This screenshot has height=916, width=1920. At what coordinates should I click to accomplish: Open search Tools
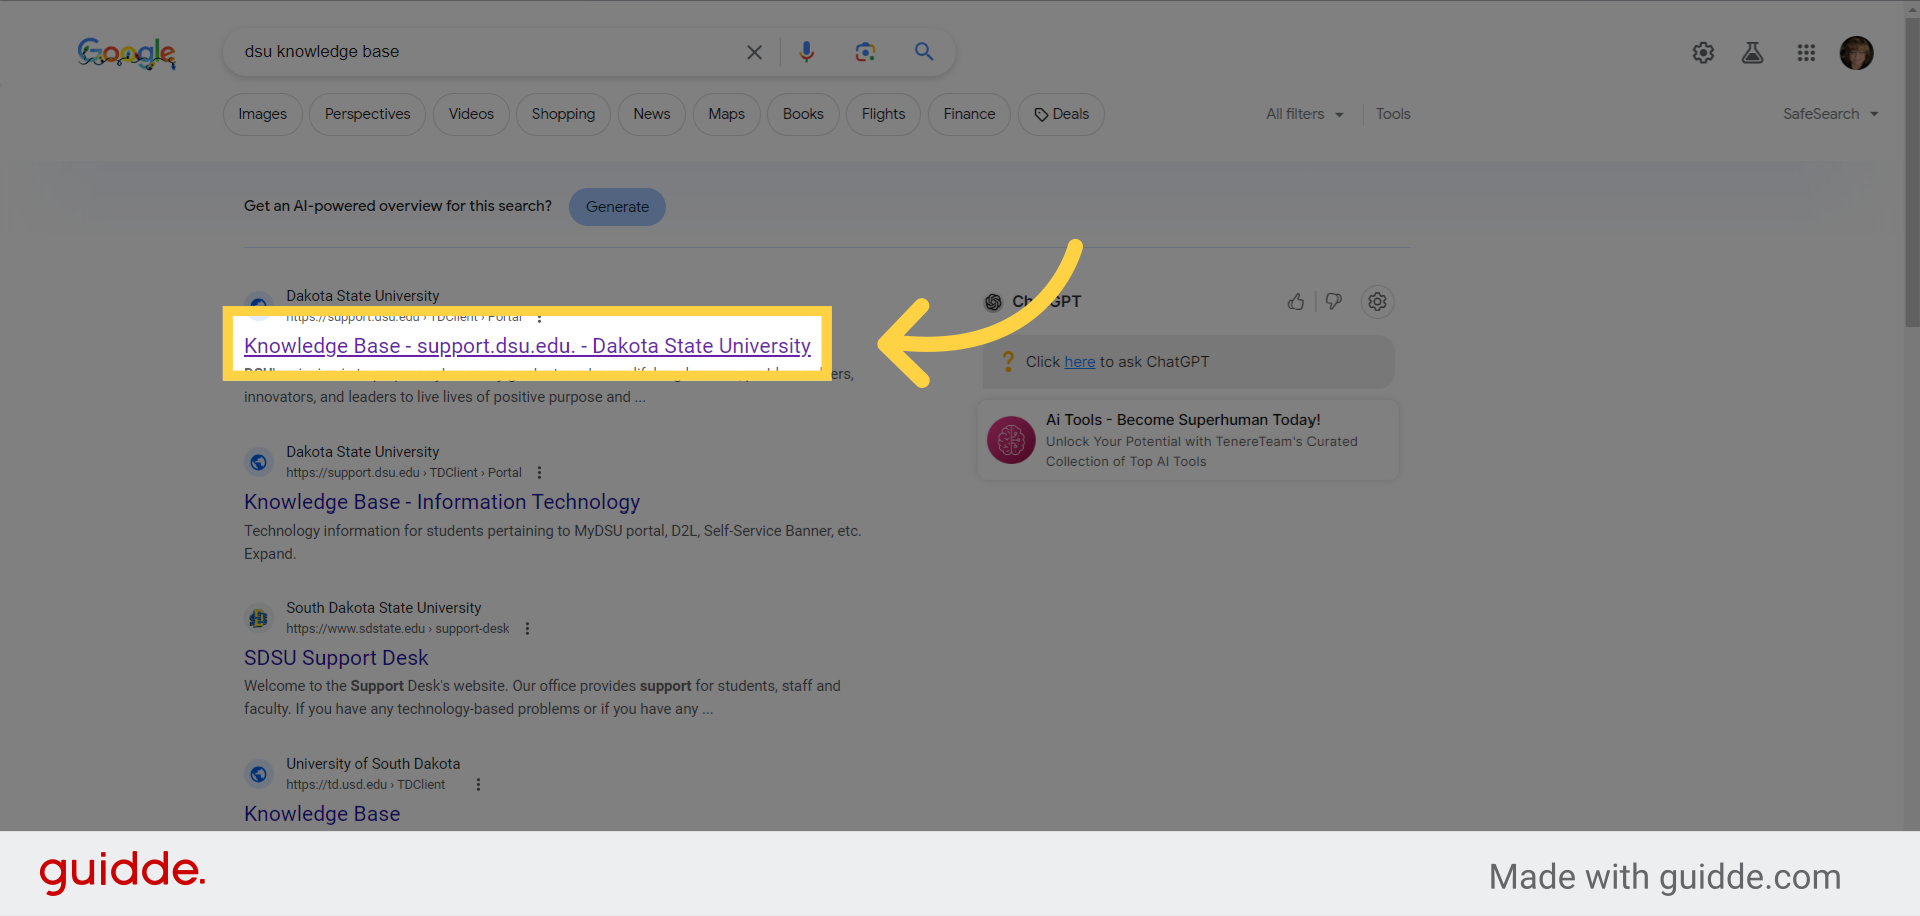1393,114
